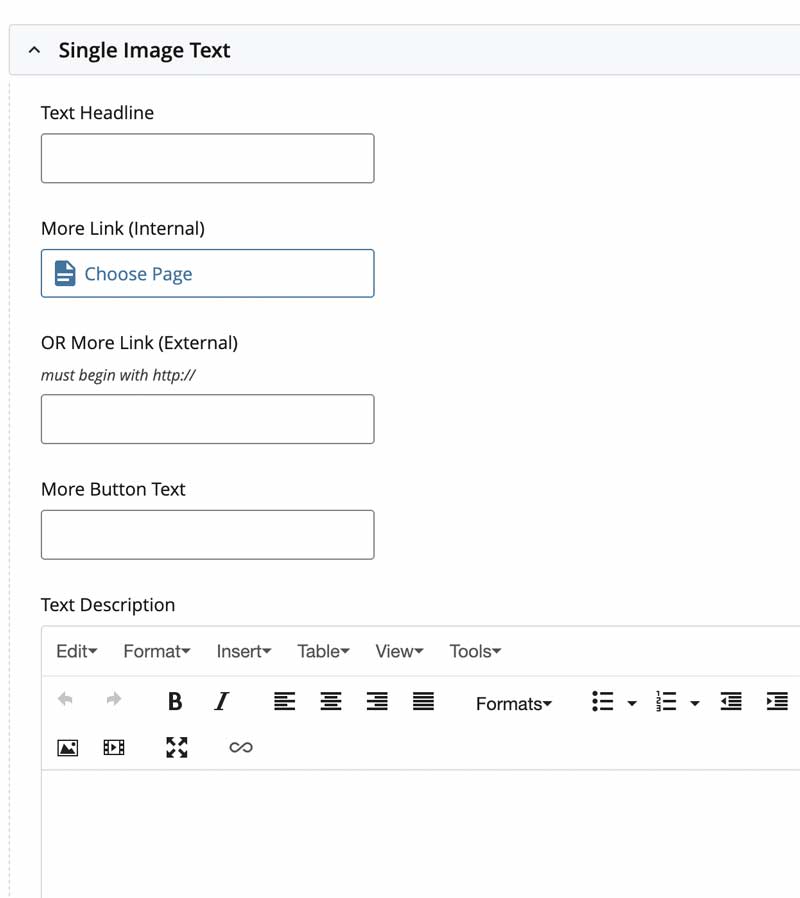Expand the bullet list style dropdown arrow
This screenshot has height=898, width=800.
(632, 704)
